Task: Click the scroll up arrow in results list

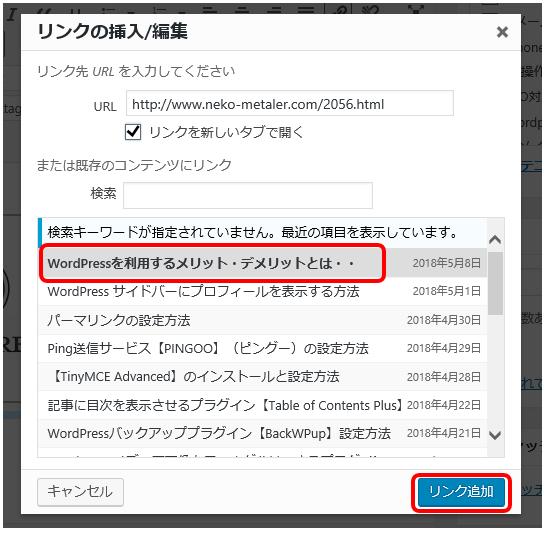Action: click(495, 240)
